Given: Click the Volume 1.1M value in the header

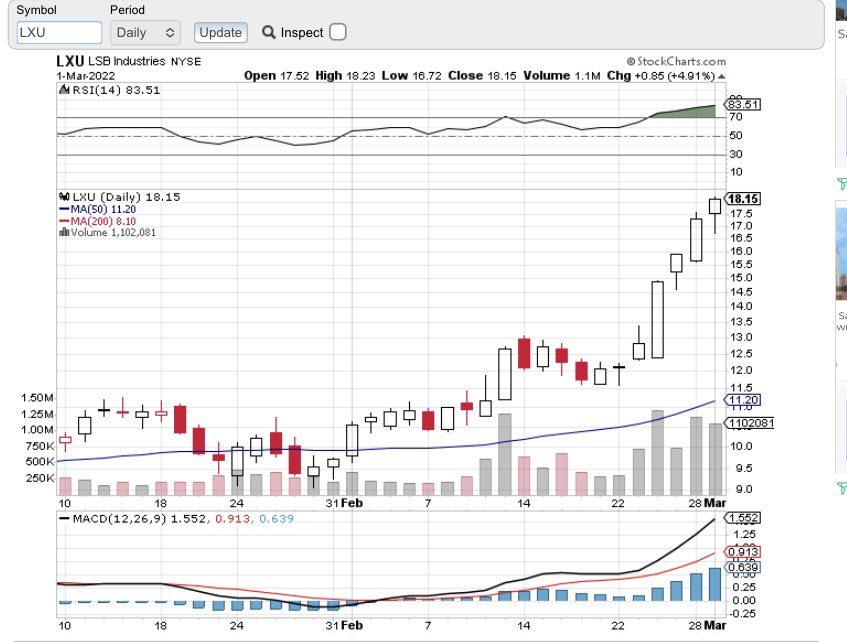Looking at the screenshot, I should coord(562,76).
